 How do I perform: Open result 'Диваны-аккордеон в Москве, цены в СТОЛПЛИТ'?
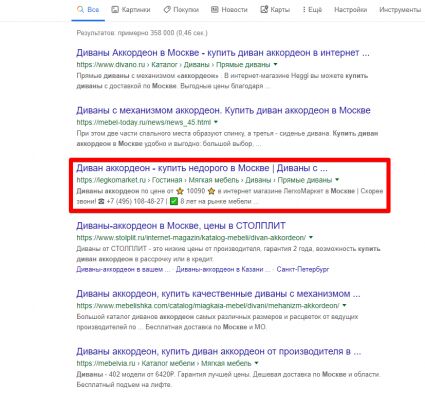(x=181, y=226)
